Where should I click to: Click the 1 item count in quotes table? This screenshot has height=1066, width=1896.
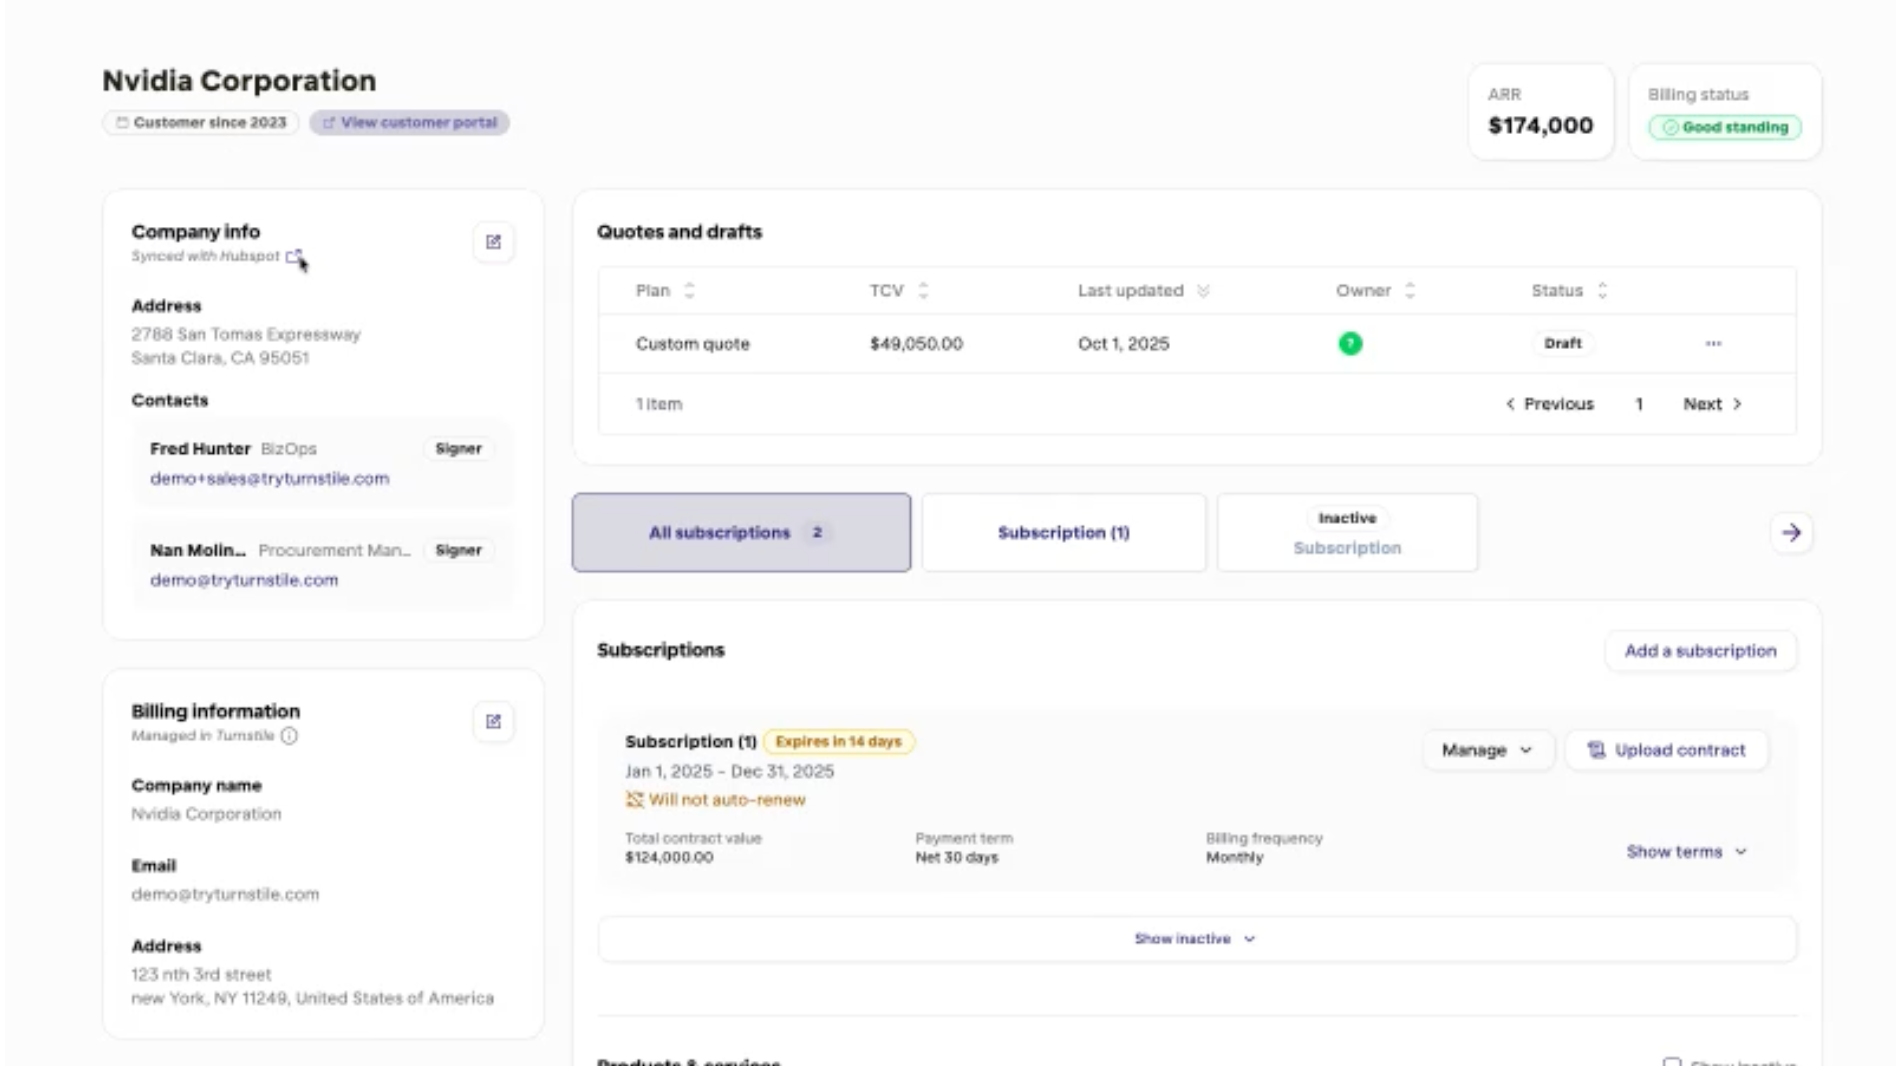658,404
